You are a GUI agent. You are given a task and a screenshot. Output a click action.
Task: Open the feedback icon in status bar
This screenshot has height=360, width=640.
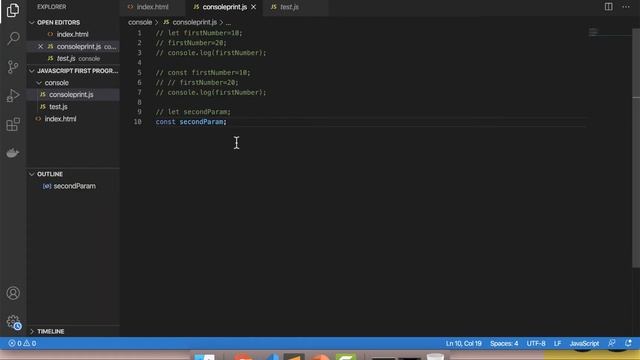(x=611, y=343)
